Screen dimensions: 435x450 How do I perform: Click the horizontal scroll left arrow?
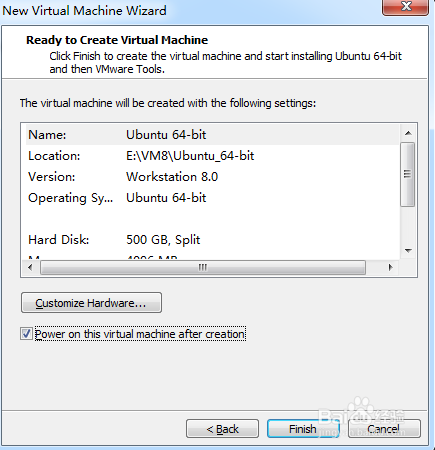pyautogui.click(x=30, y=267)
